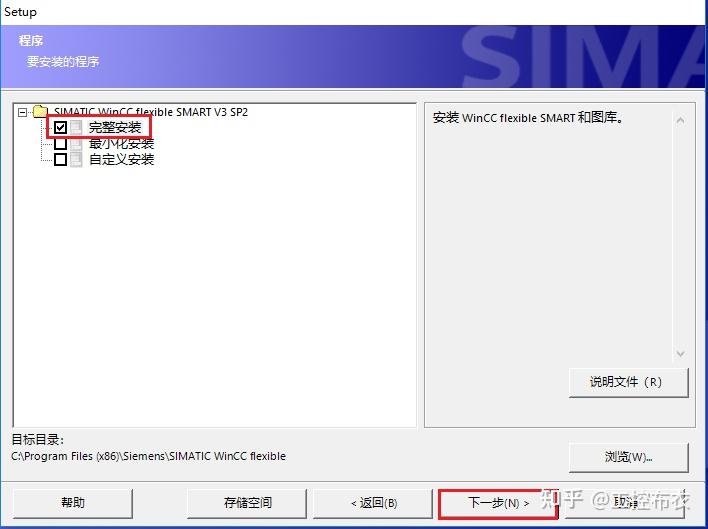Image resolution: width=708 pixels, height=529 pixels.
Task: Open 存储空间 disk space button
Action: [x=247, y=503]
